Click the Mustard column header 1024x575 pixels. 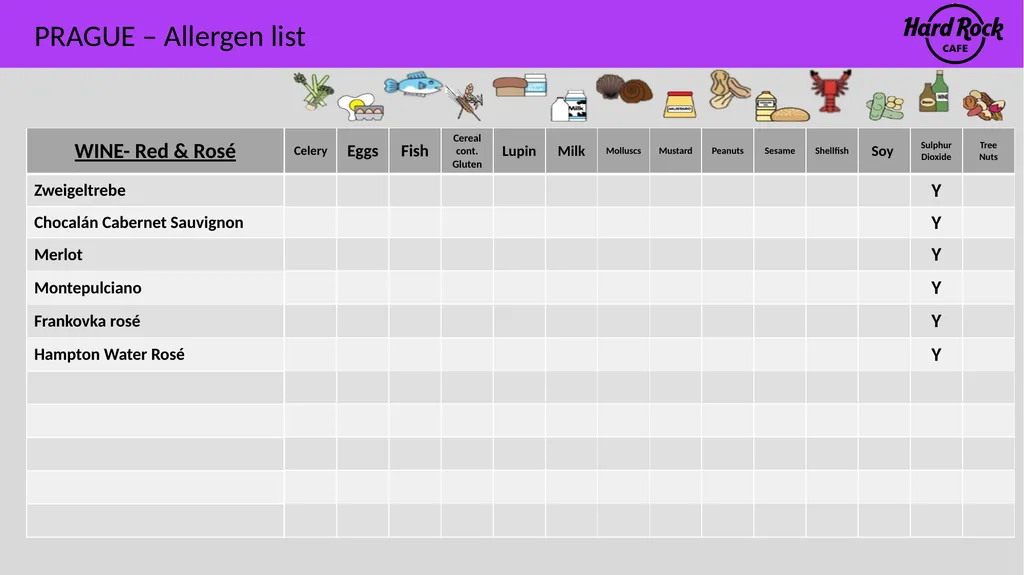coord(675,151)
